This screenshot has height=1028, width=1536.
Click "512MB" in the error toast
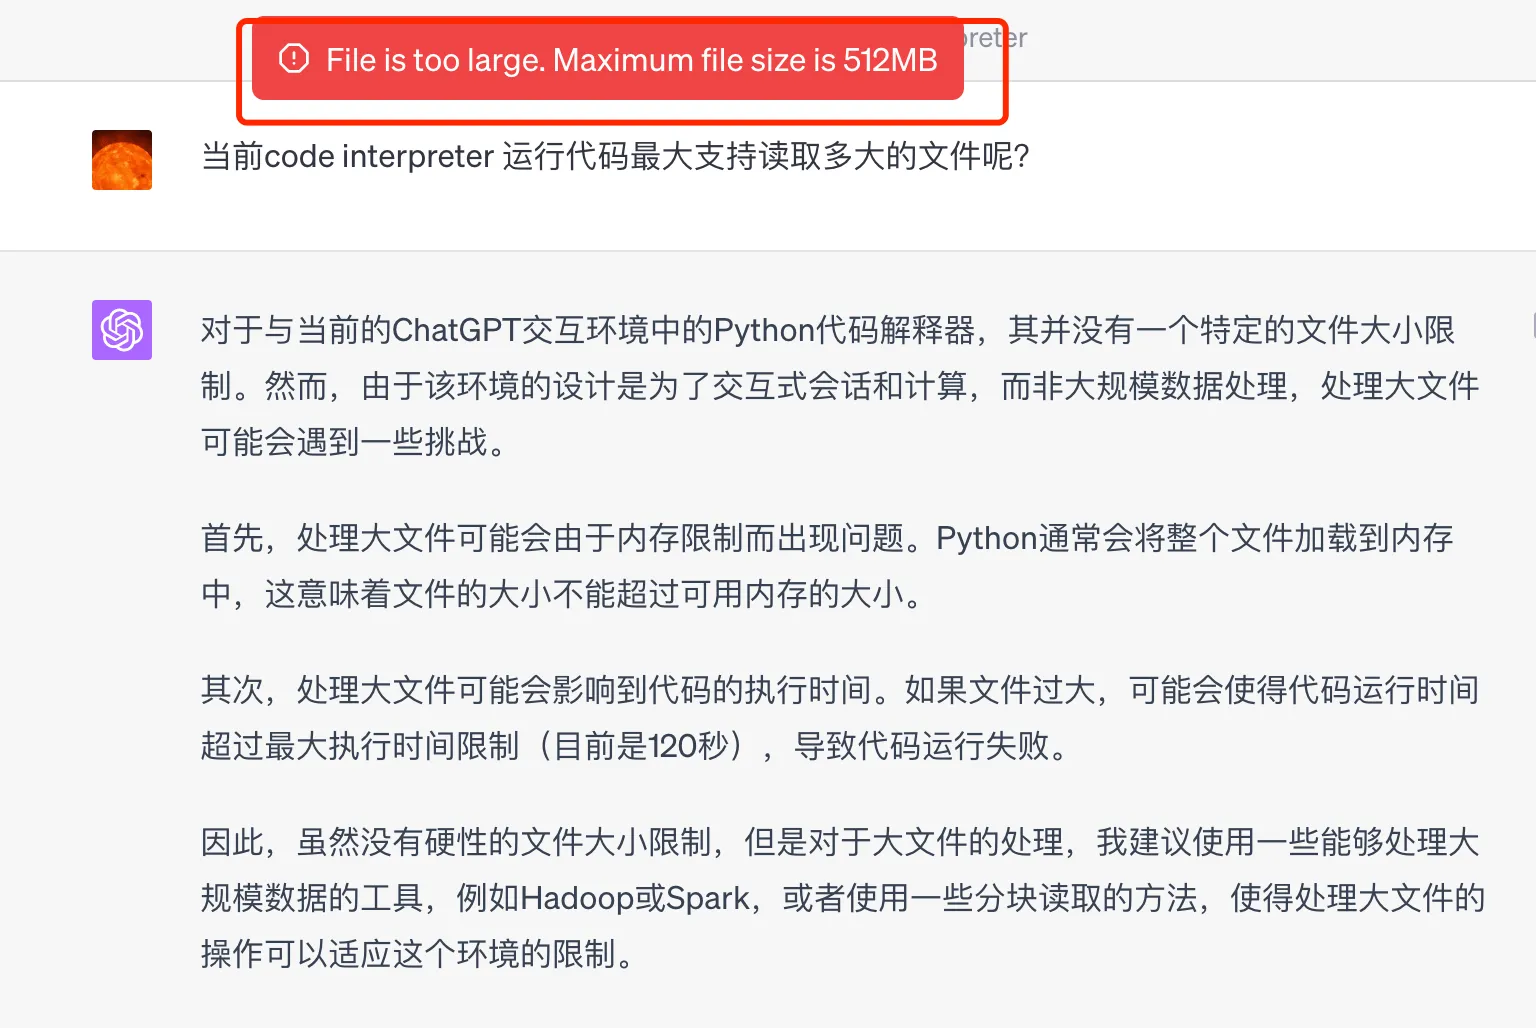pos(890,60)
